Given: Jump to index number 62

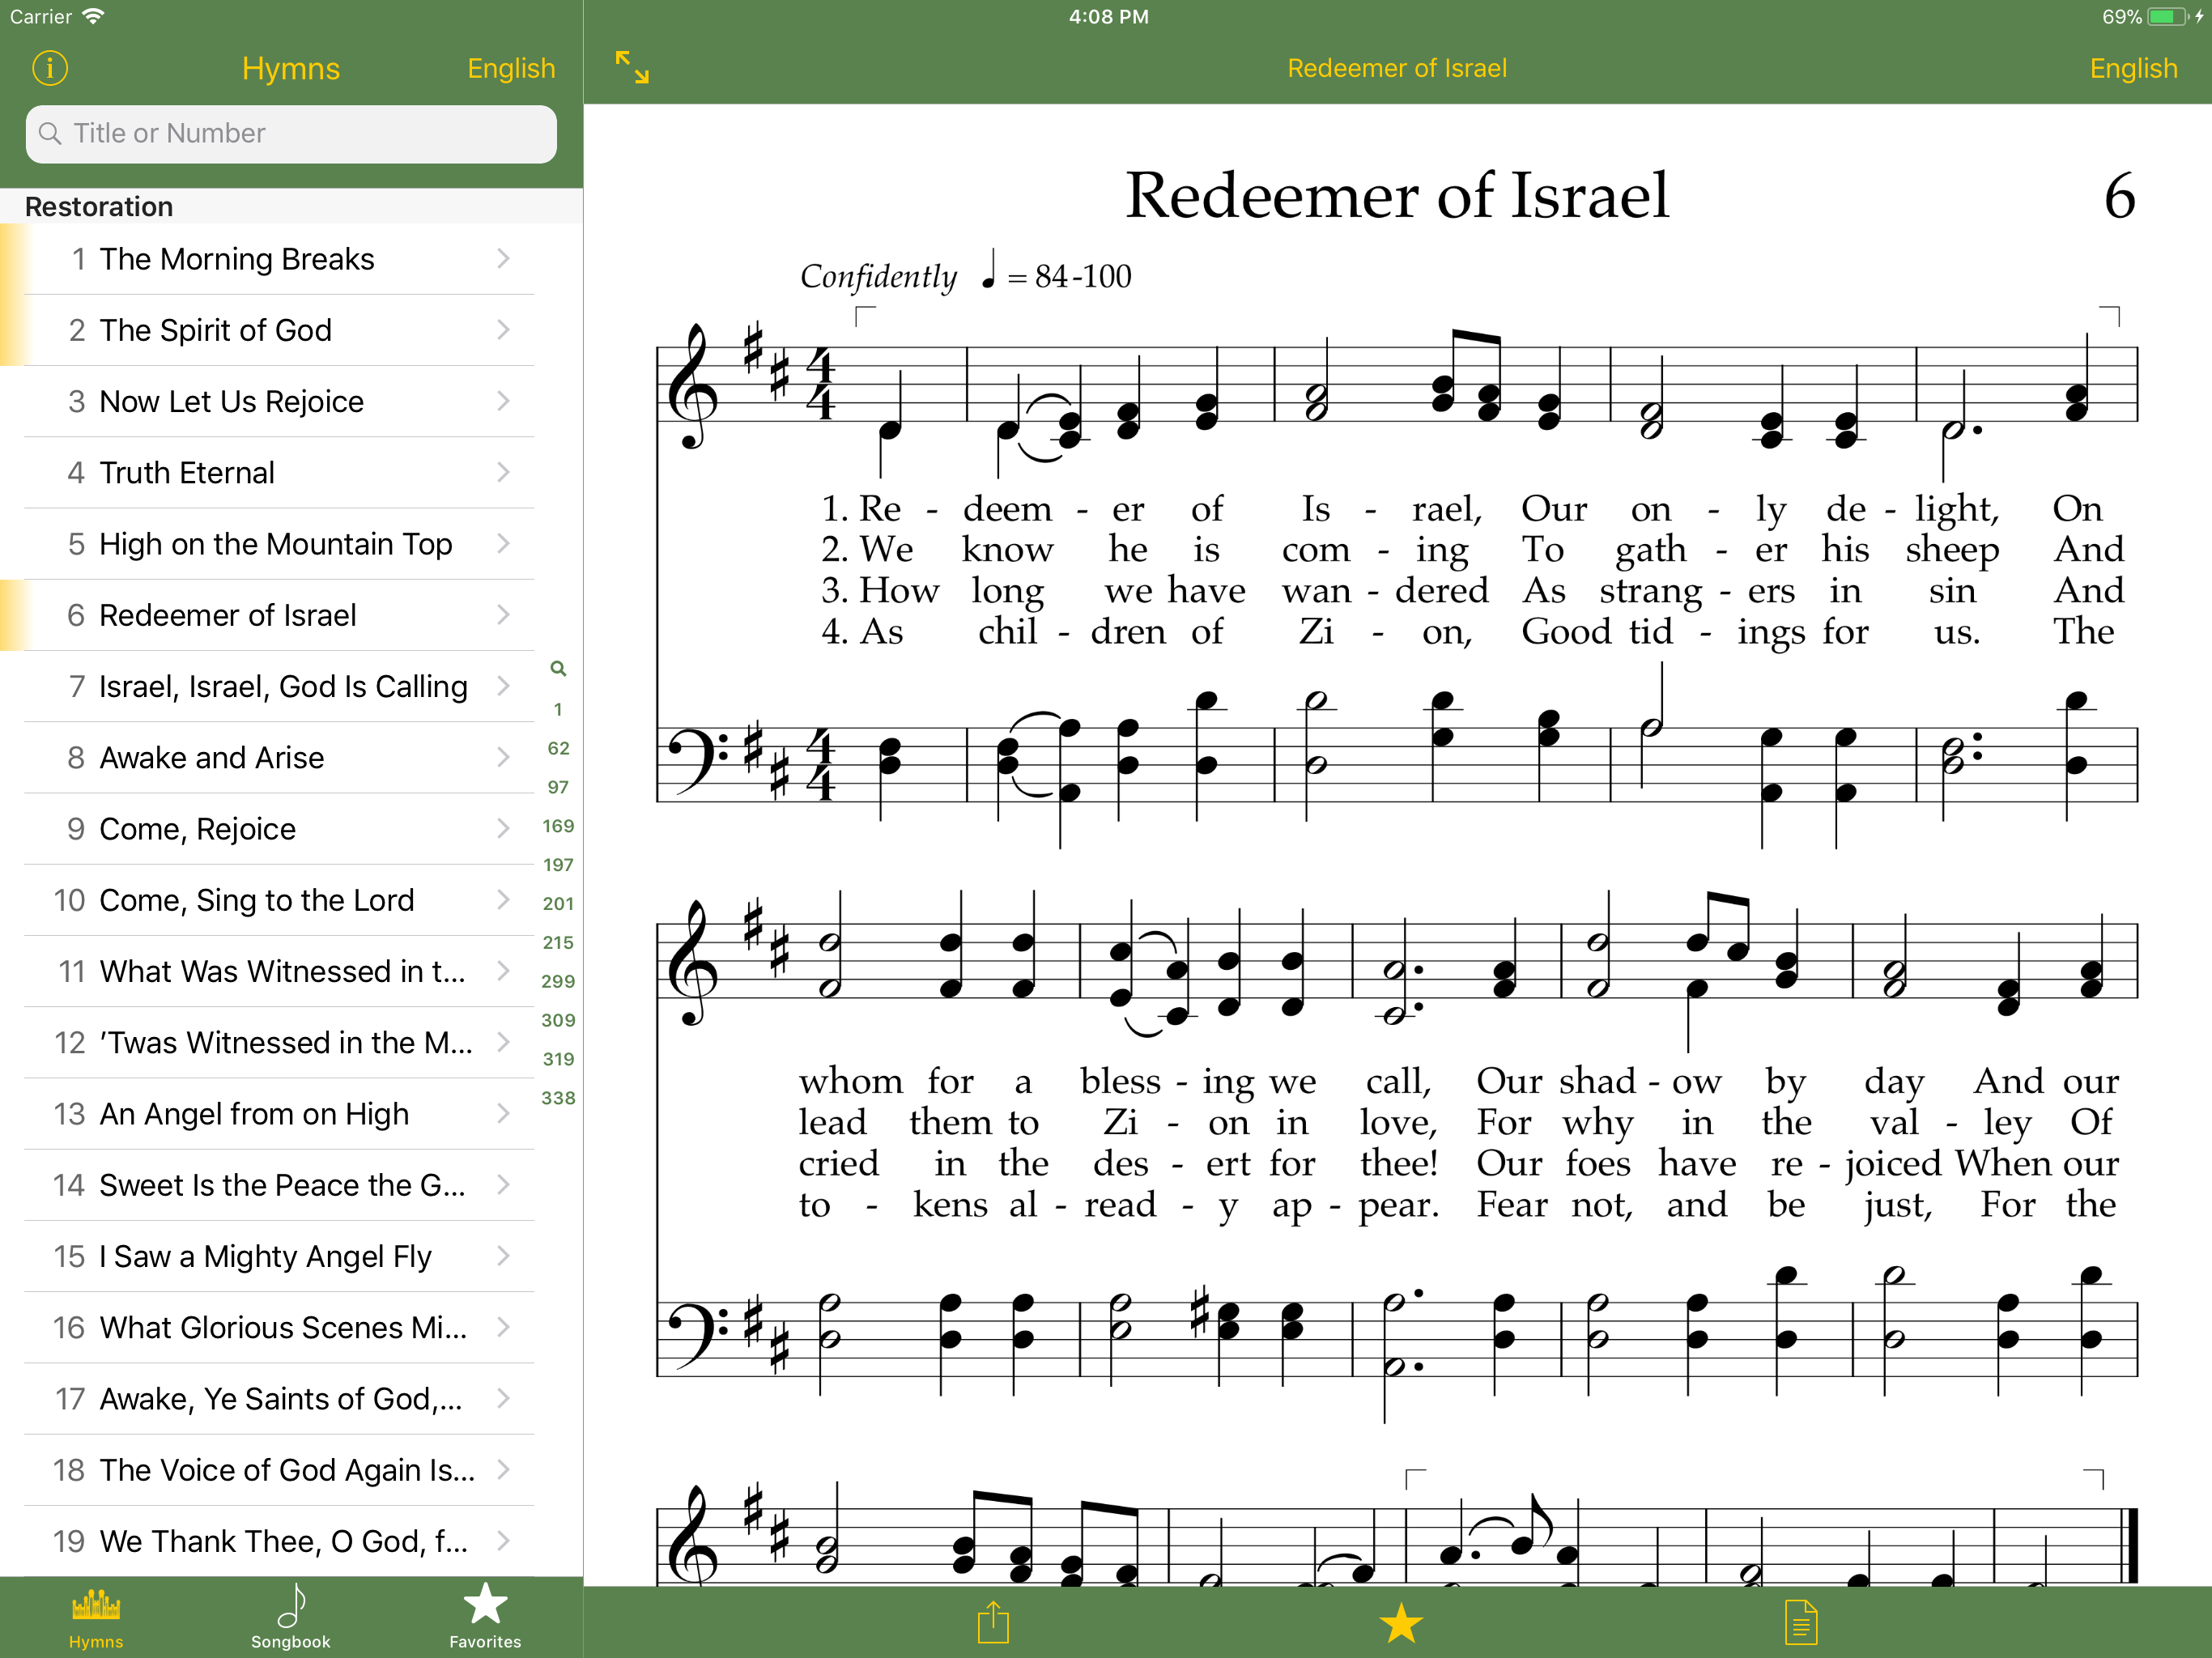Looking at the screenshot, I should point(558,748).
